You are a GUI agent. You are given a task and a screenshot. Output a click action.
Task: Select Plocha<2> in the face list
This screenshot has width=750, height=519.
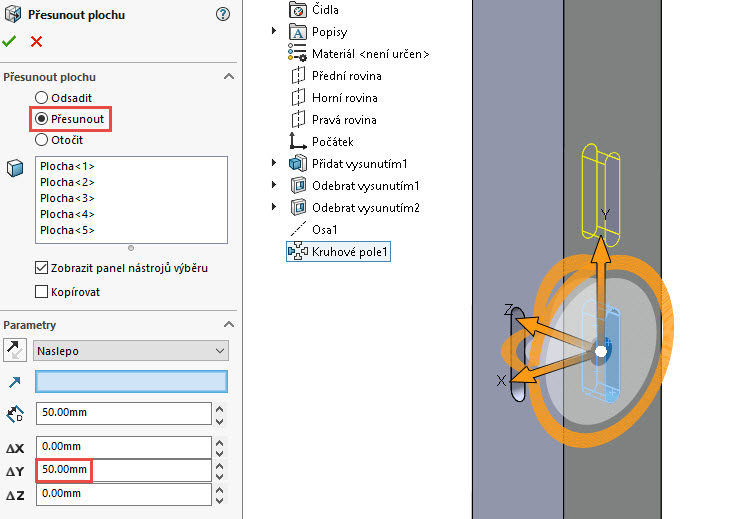point(67,182)
